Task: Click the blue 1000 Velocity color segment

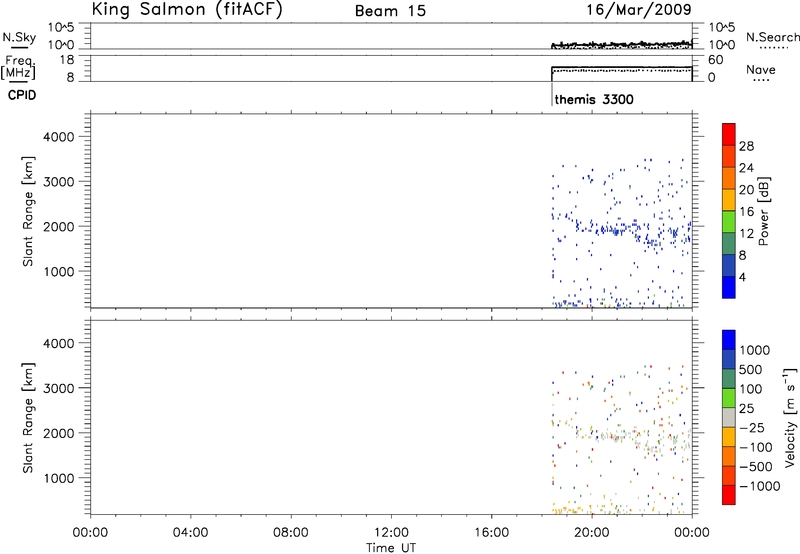Action: (x=729, y=340)
